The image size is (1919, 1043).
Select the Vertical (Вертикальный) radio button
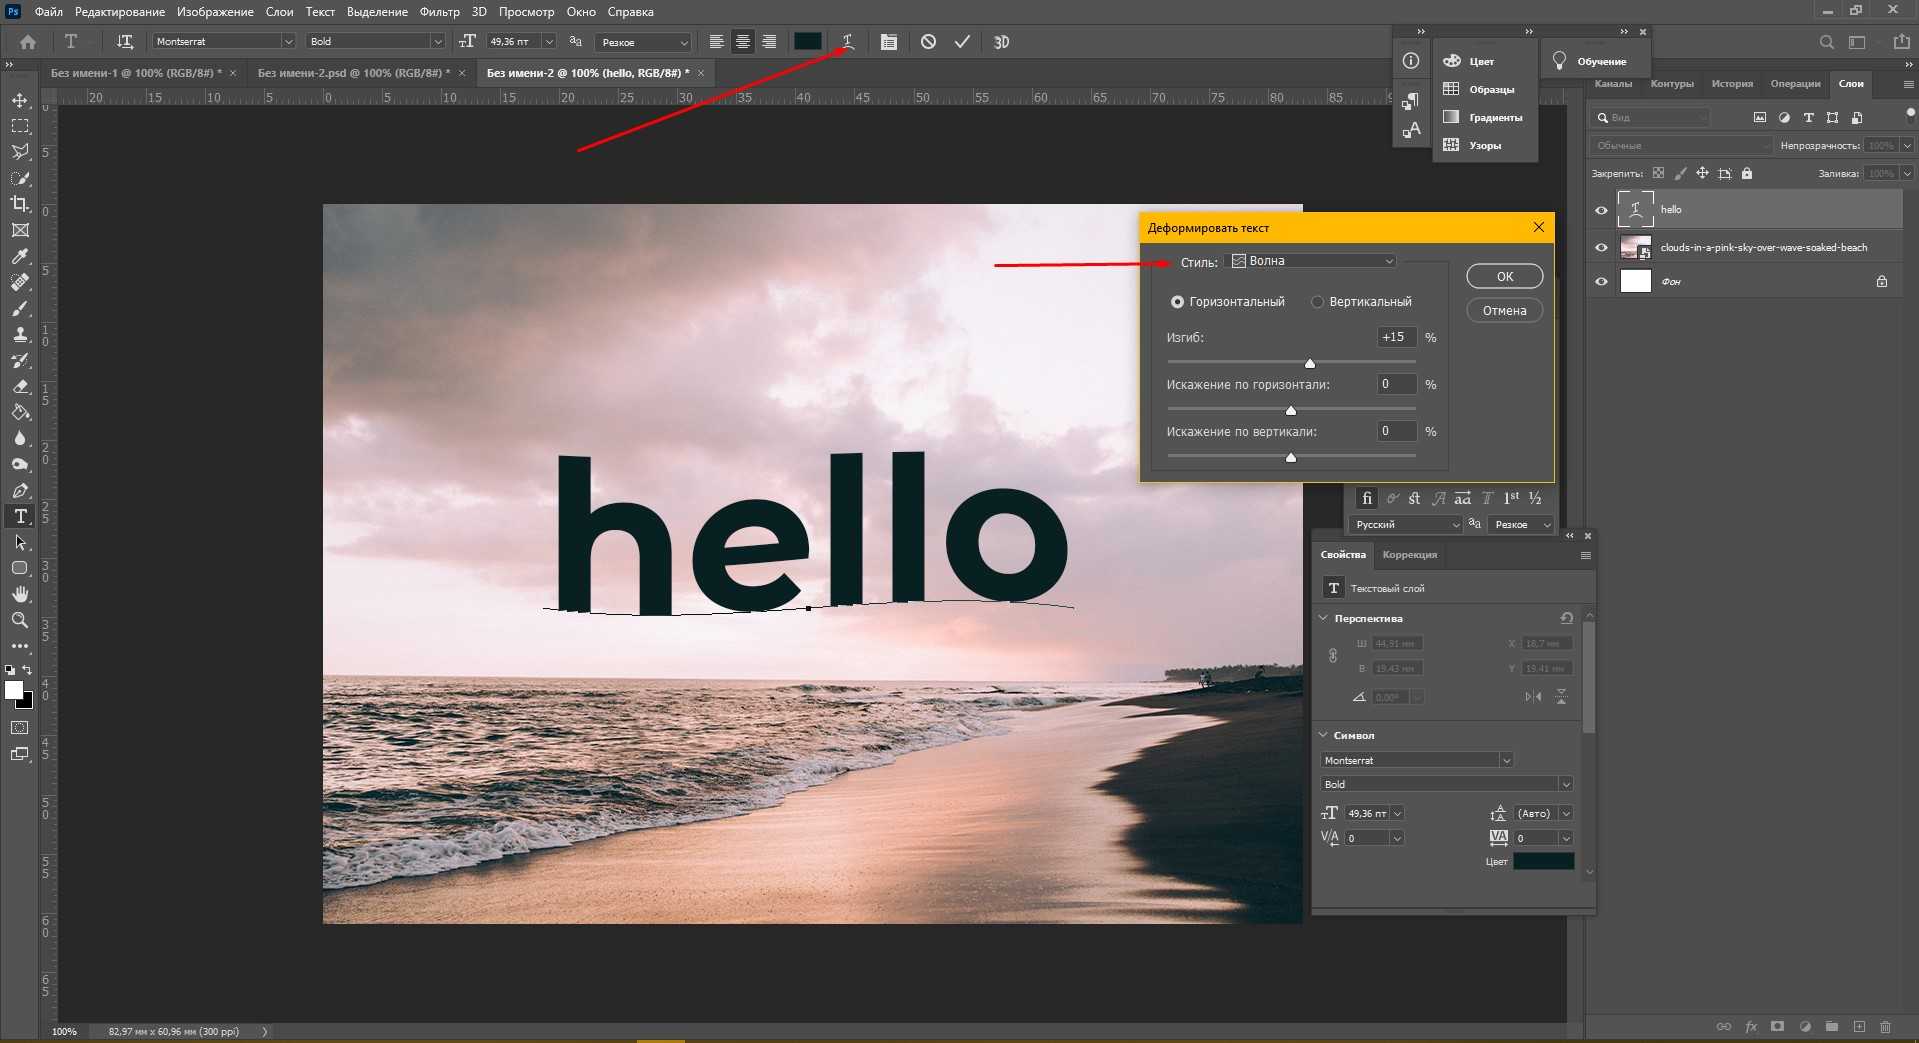tap(1318, 302)
